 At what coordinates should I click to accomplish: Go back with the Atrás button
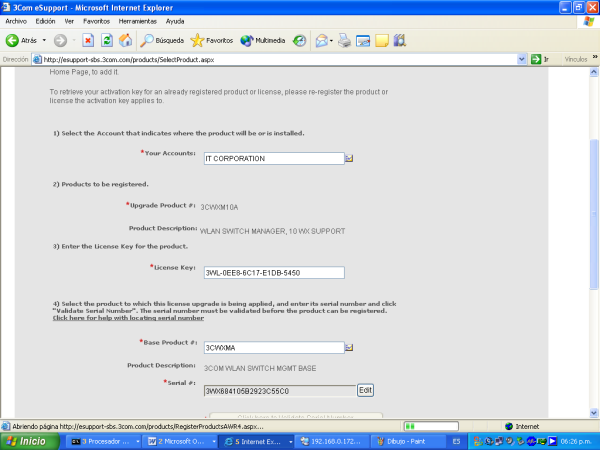pos(21,40)
